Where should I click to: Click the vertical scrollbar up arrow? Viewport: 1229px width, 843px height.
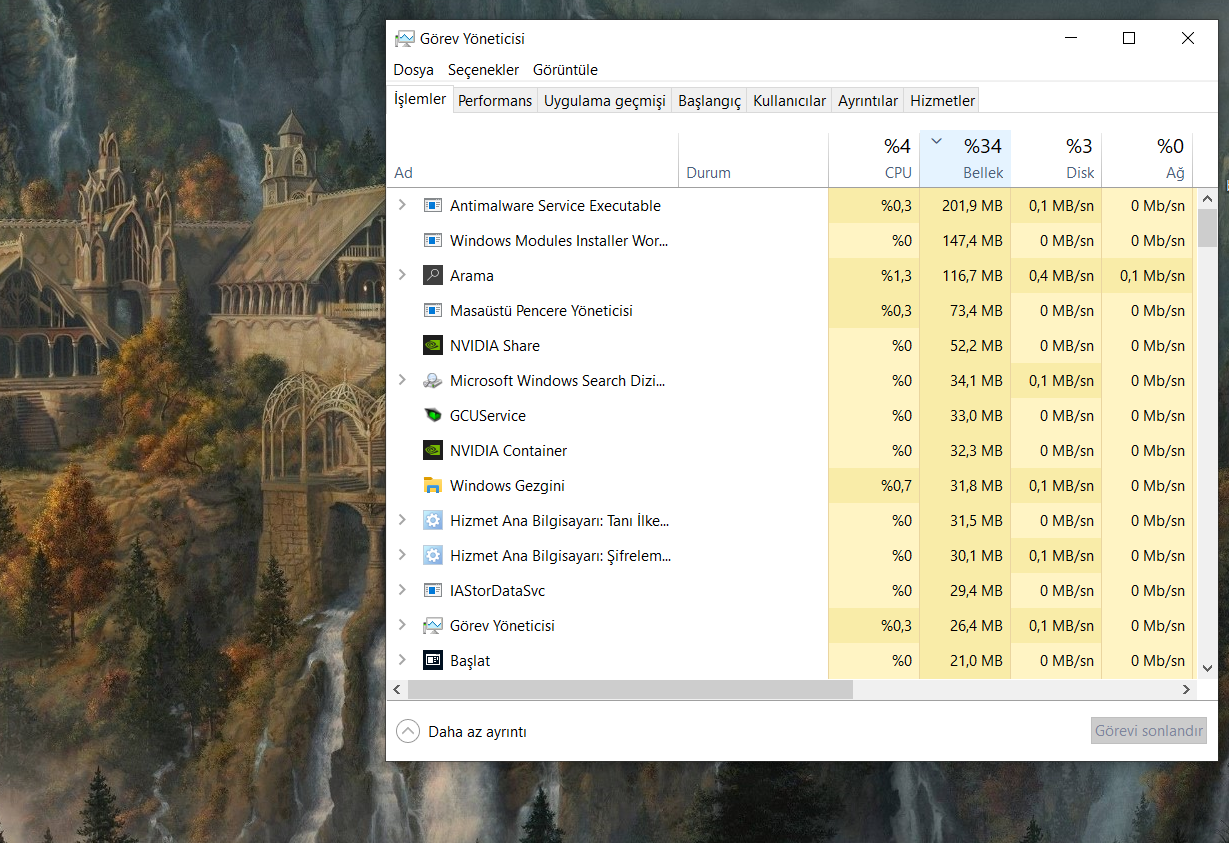tap(1207, 198)
